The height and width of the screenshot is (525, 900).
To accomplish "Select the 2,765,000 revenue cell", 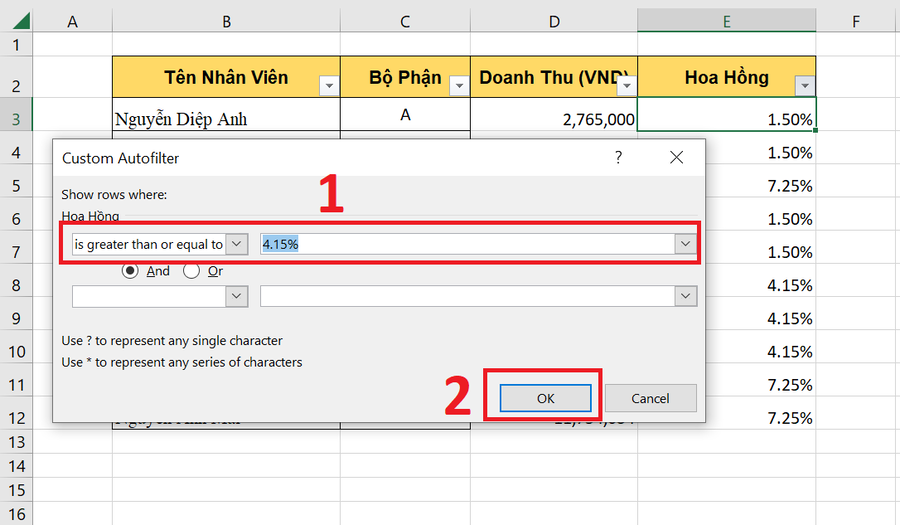I will (x=554, y=114).
